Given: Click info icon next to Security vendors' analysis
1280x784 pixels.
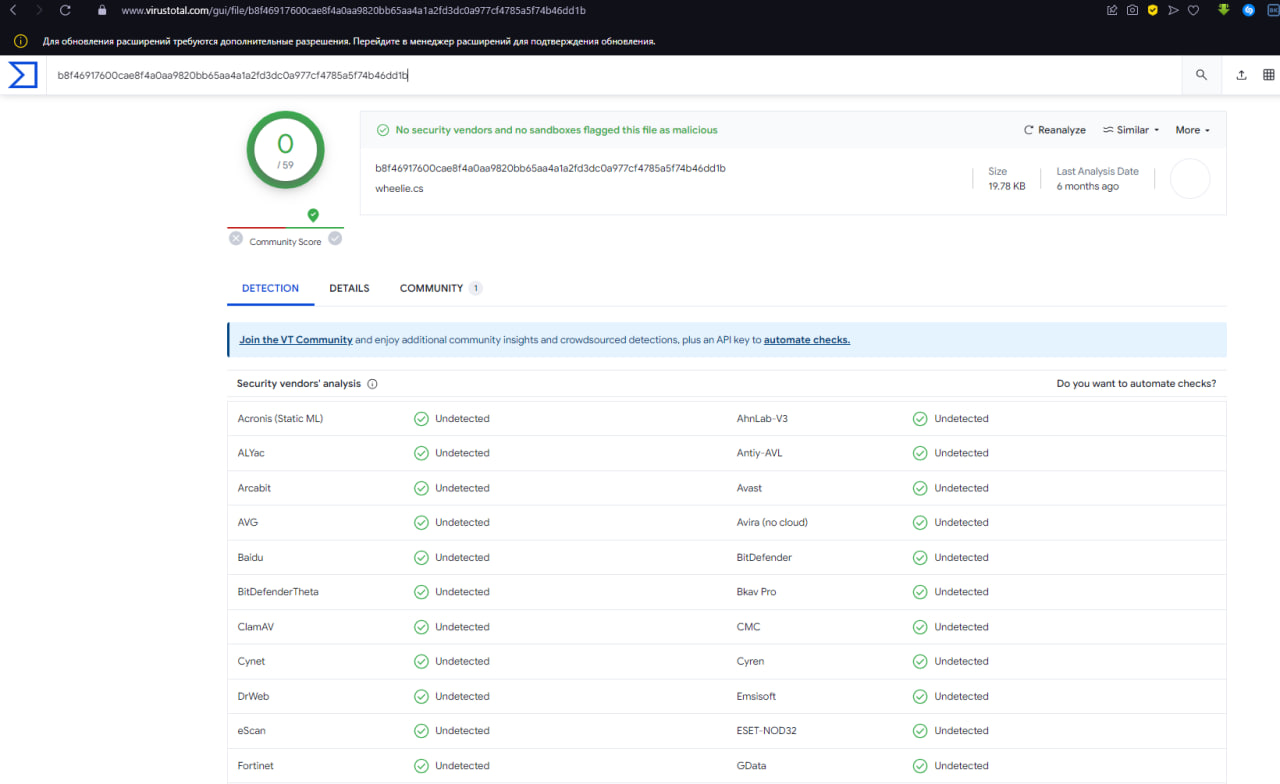Looking at the screenshot, I should (x=372, y=384).
